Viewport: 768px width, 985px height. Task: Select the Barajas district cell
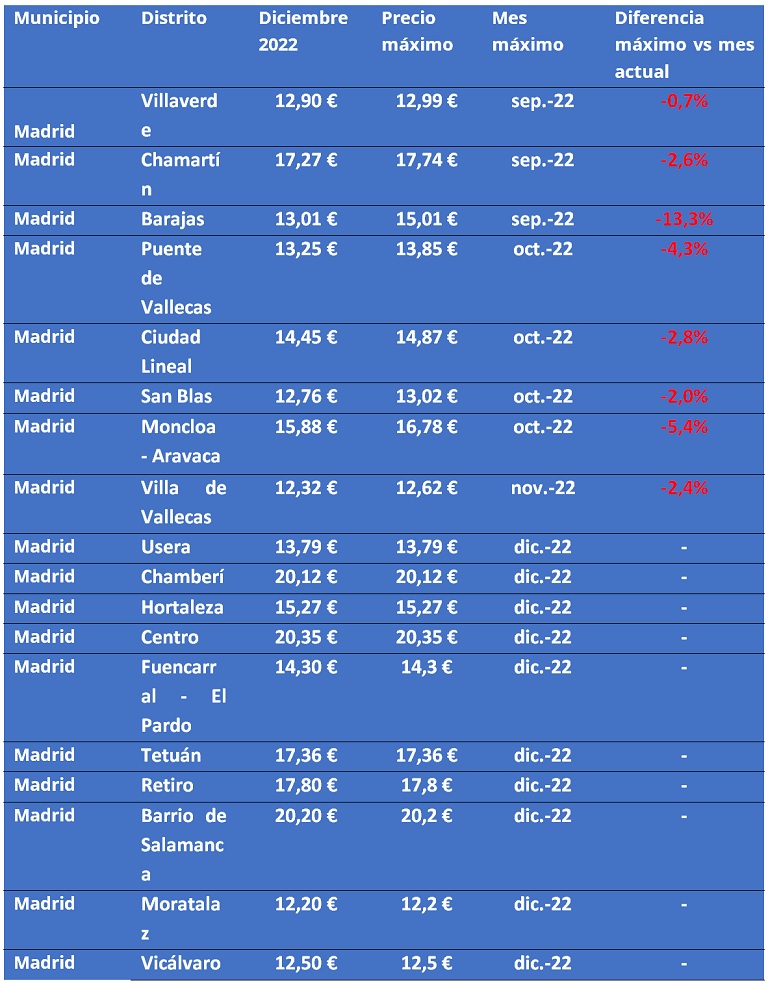click(173, 219)
